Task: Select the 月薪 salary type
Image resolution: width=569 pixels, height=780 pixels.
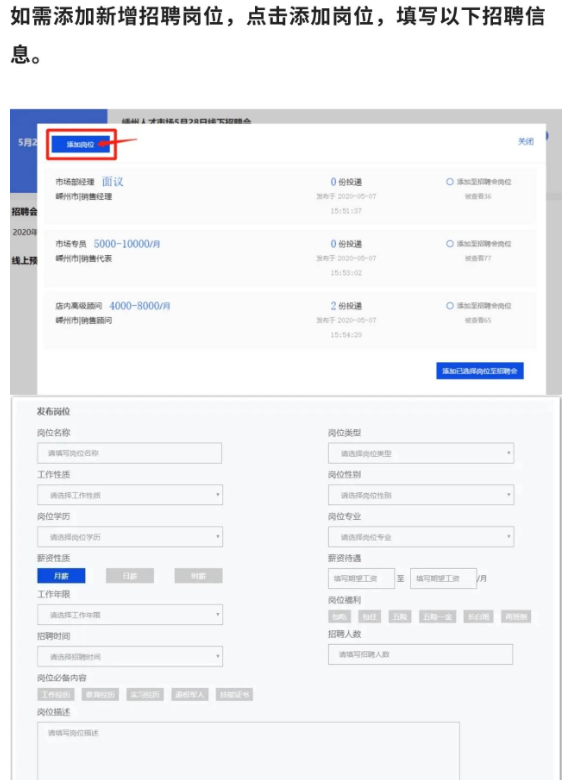Action: [x=61, y=576]
